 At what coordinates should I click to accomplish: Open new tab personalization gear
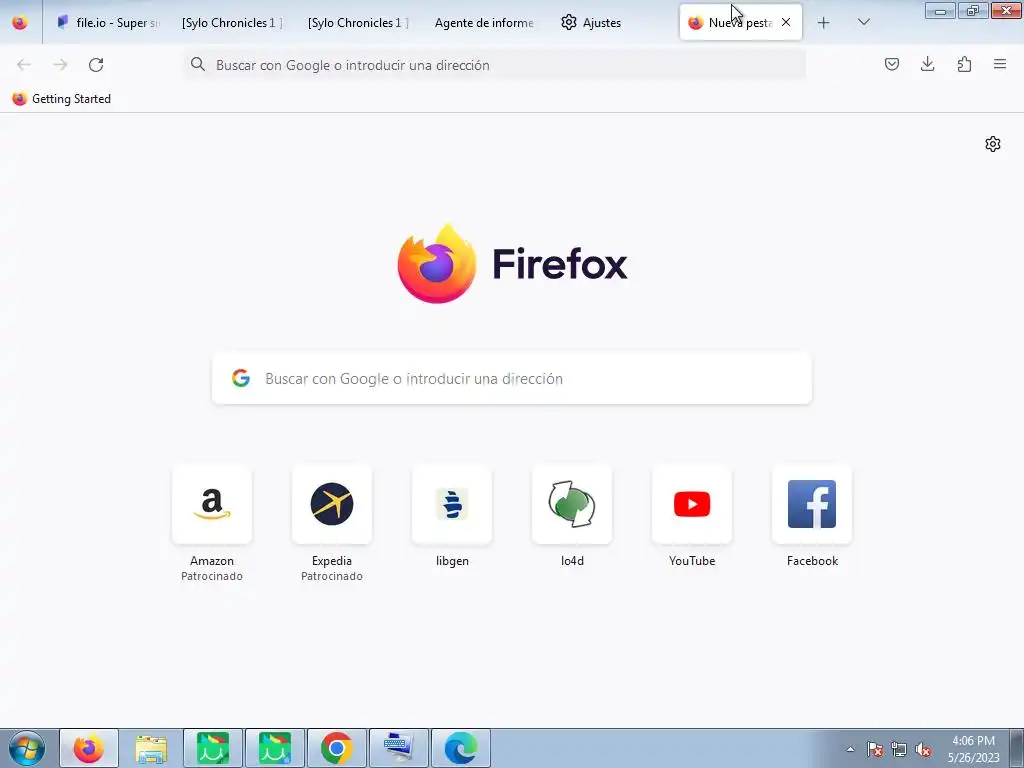993,144
